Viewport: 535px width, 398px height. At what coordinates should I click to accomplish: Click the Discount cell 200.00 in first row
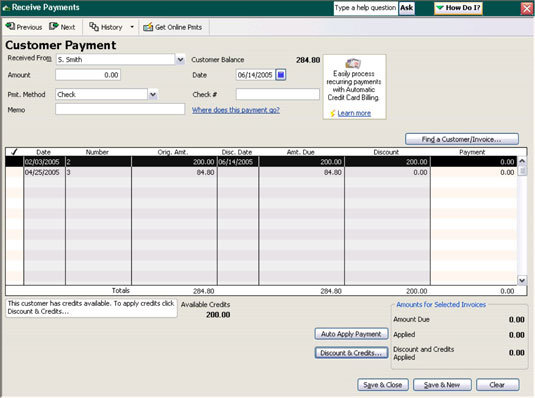tap(387, 162)
